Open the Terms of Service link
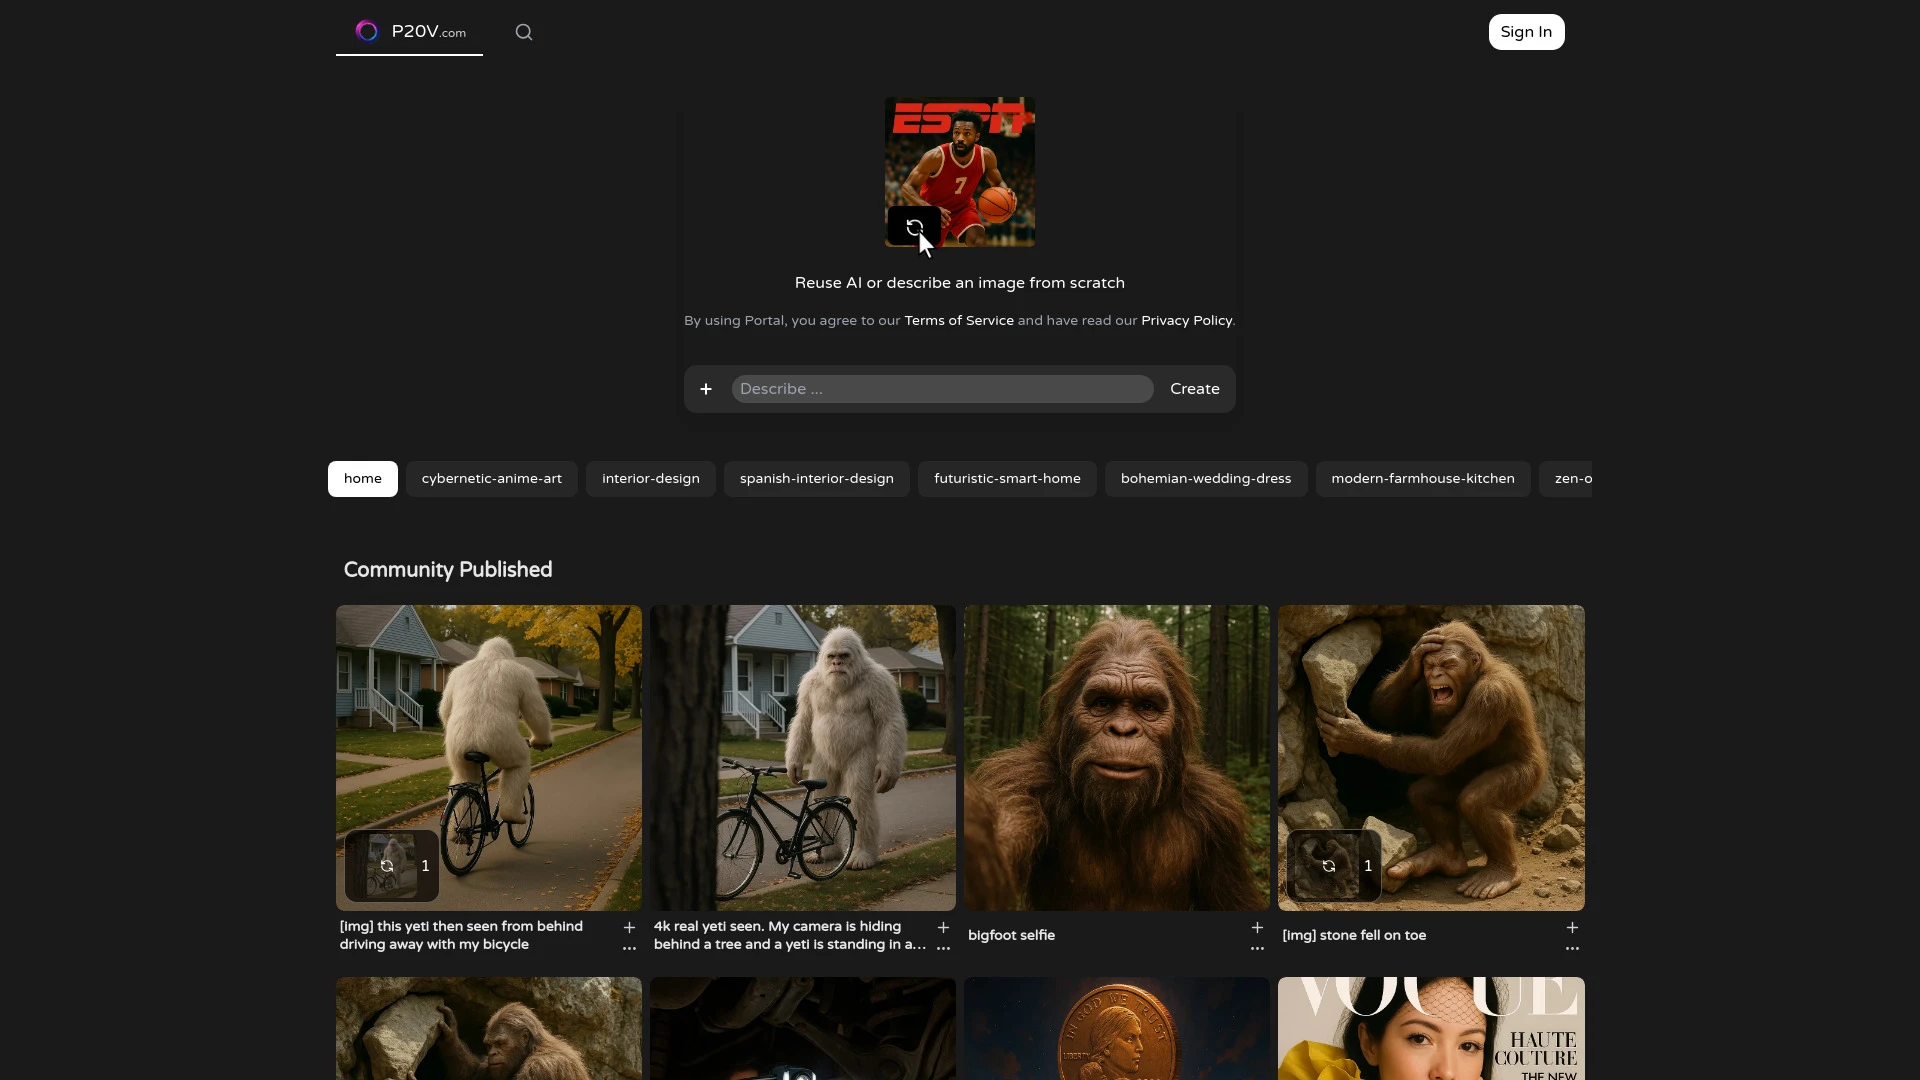This screenshot has width=1920, height=1080. point(959,321)
